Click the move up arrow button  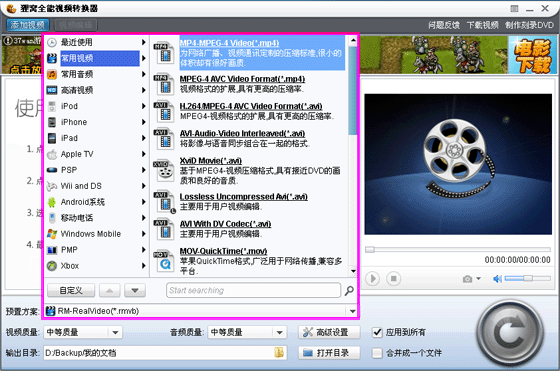(x=110, y=290)
